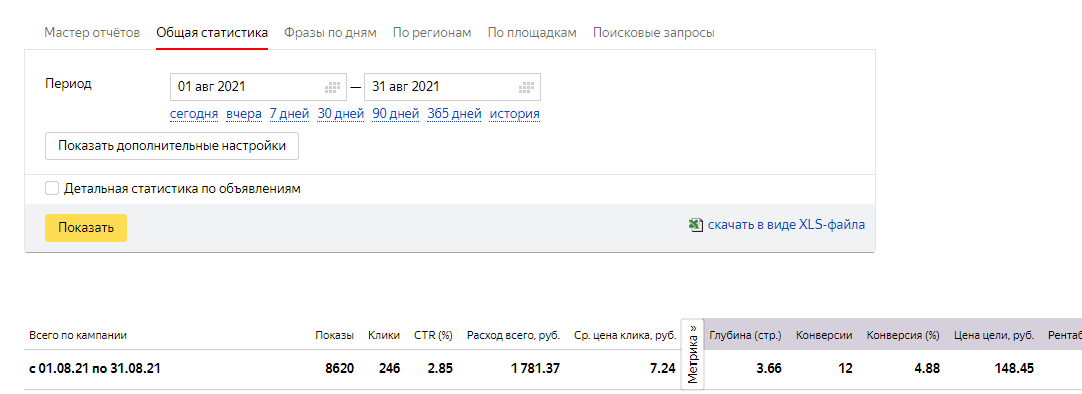The image size is (1082, 394).
Task: Click the Показы column header
Action: (335, 335)
